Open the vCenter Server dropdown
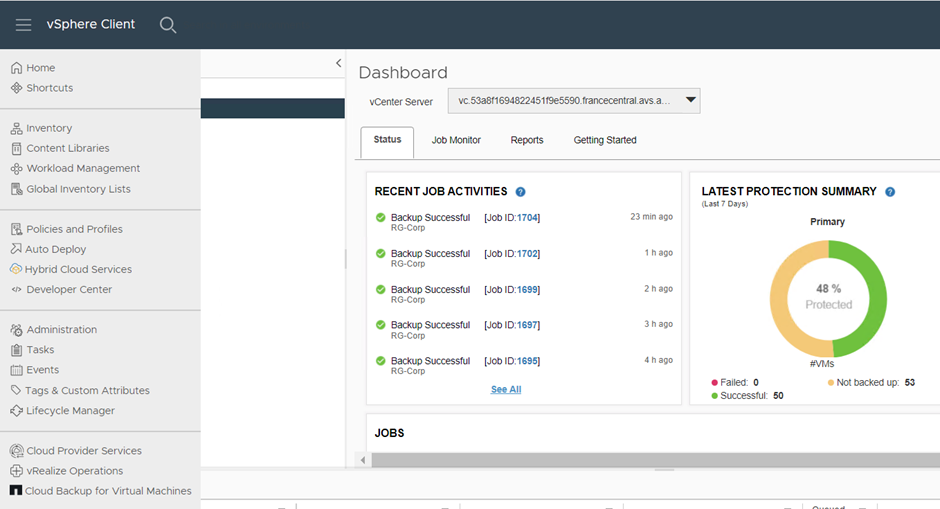 (x=574, y=101)
